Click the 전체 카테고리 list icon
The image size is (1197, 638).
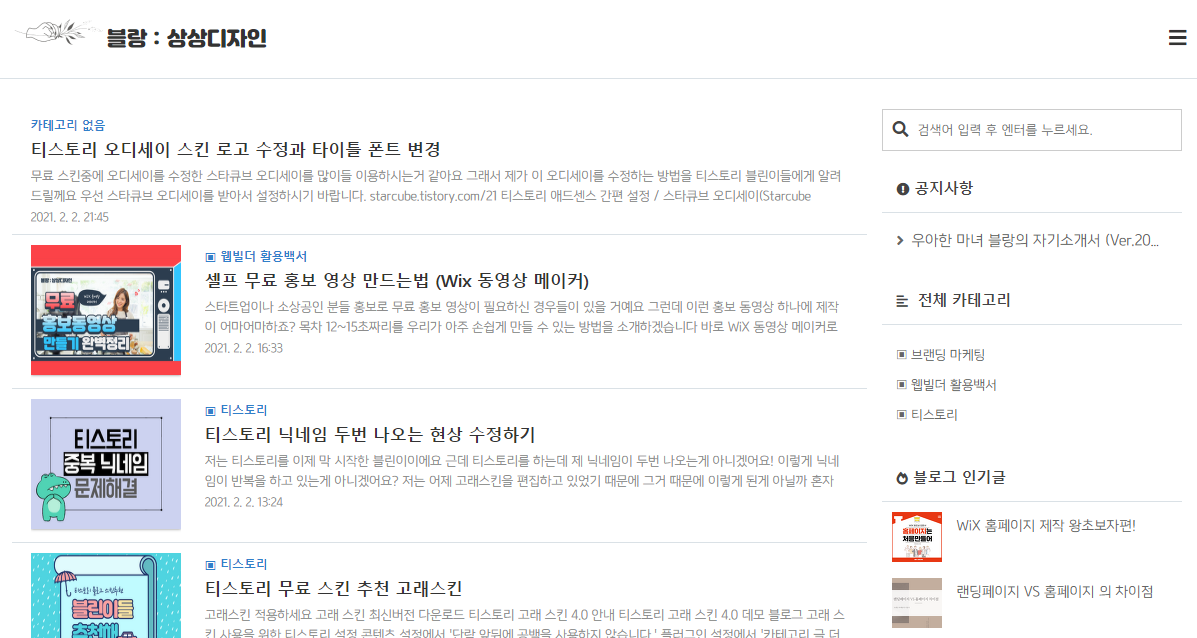[x=902, y=301]
